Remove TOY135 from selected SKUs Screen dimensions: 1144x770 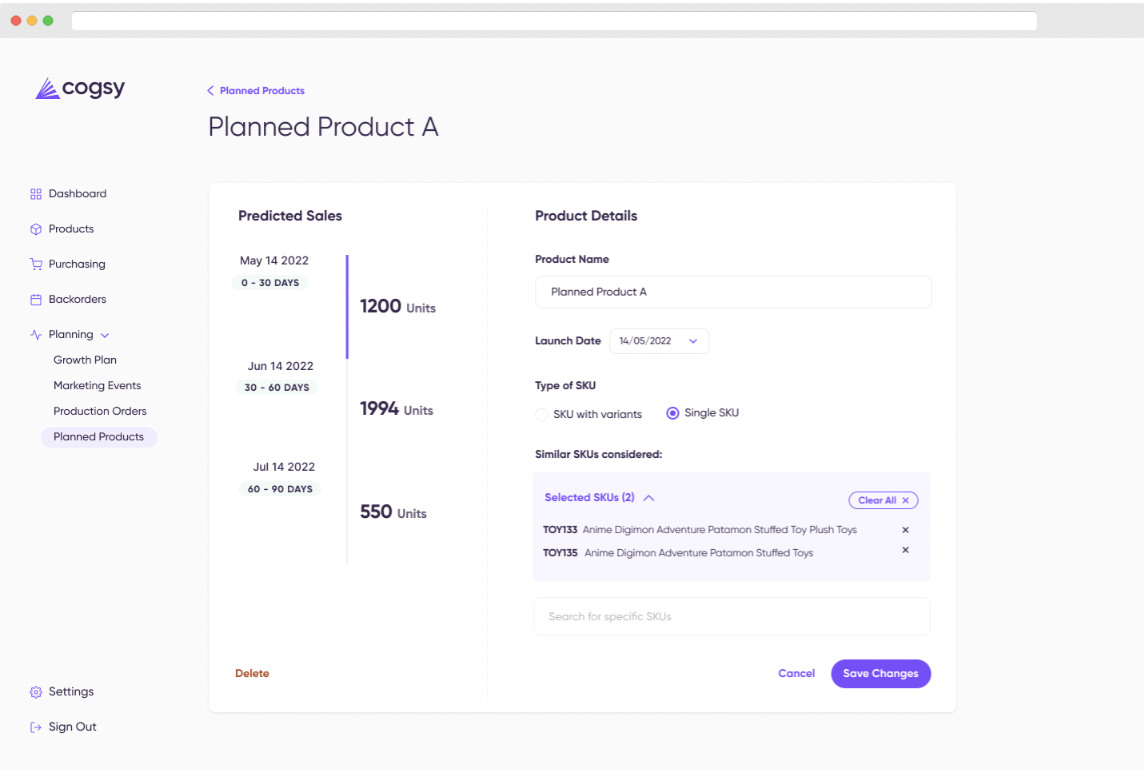(905, 550)
